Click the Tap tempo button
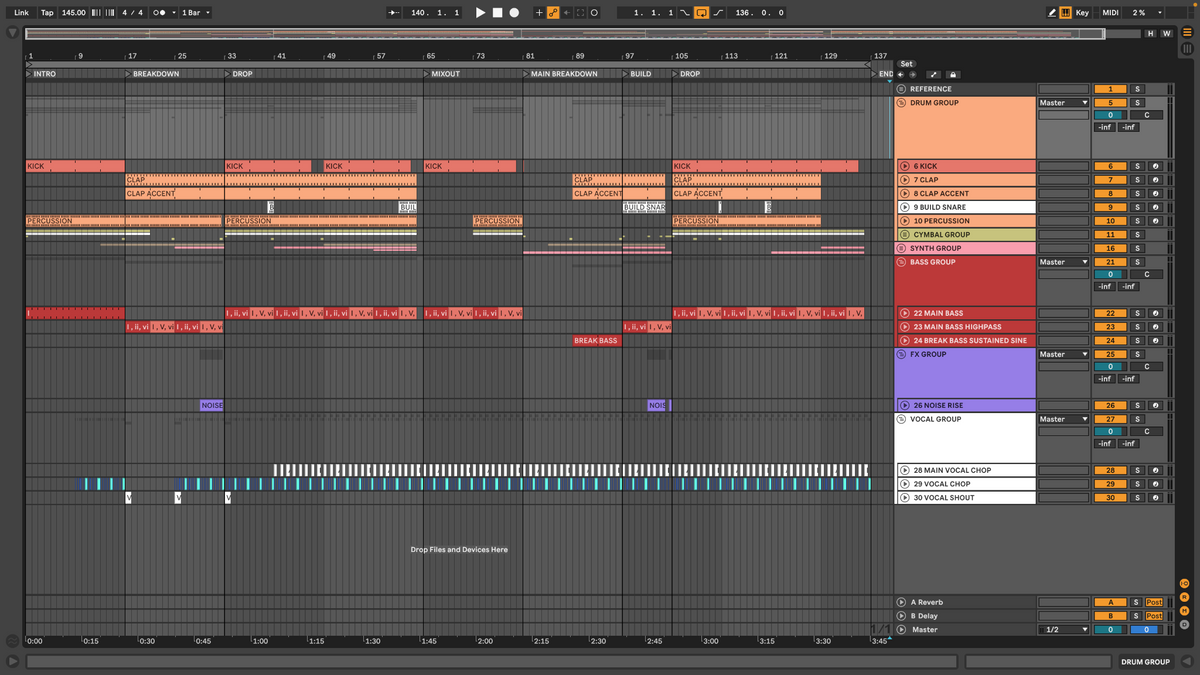 47,13
